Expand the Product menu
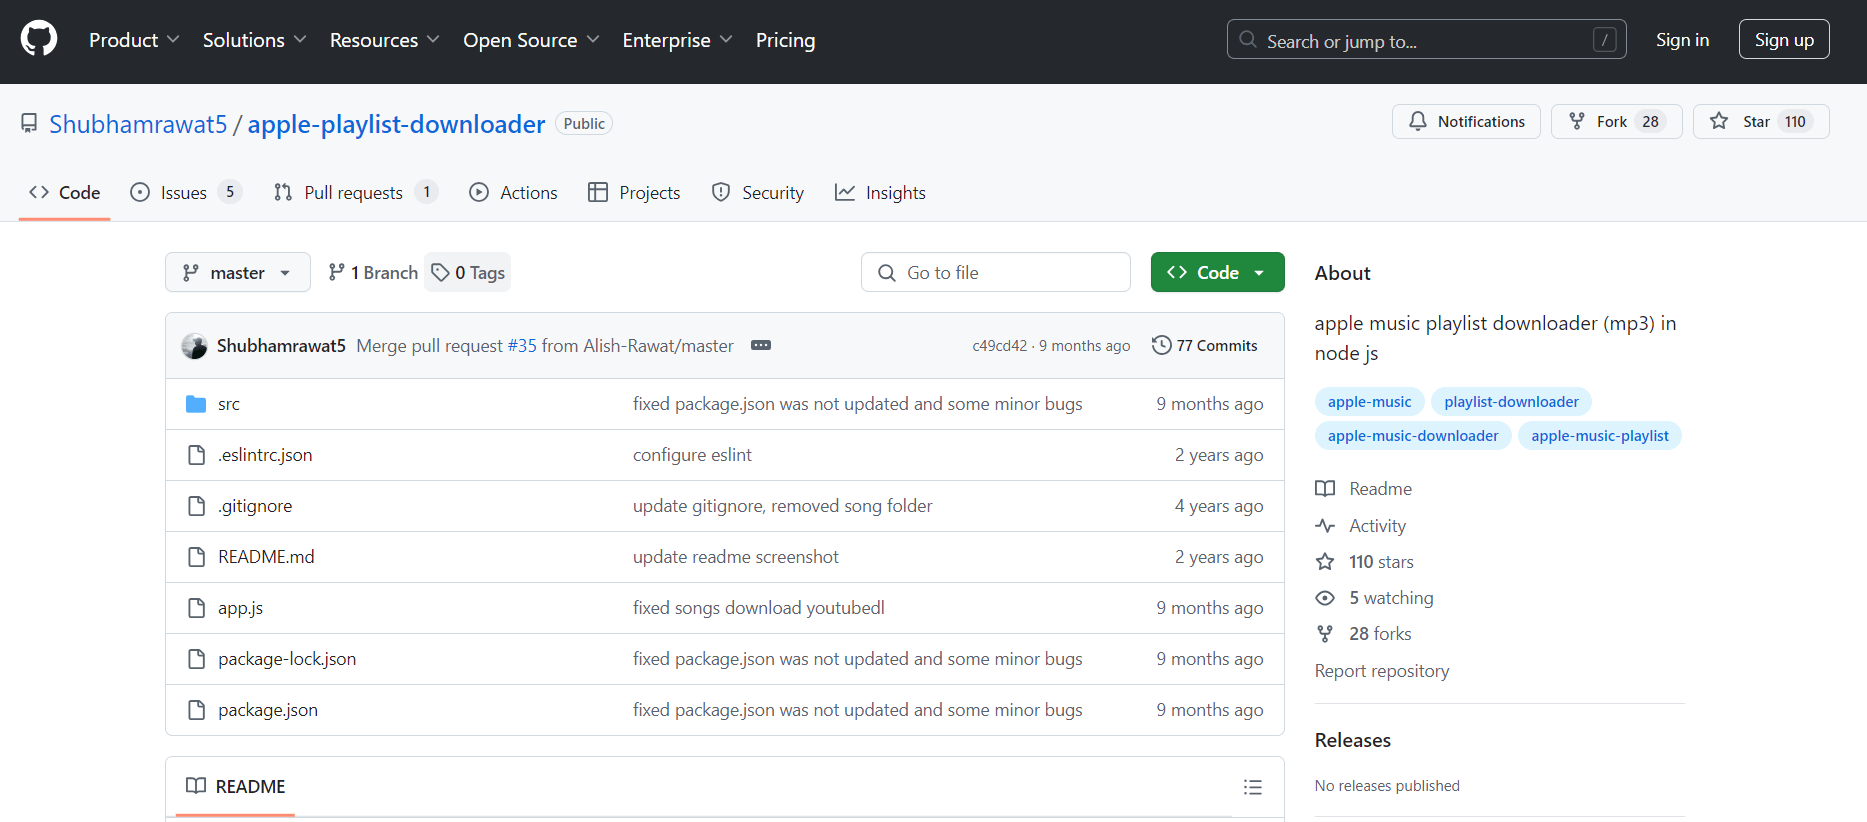Screen dimensions: 1867x822 (x=134, y=40)
